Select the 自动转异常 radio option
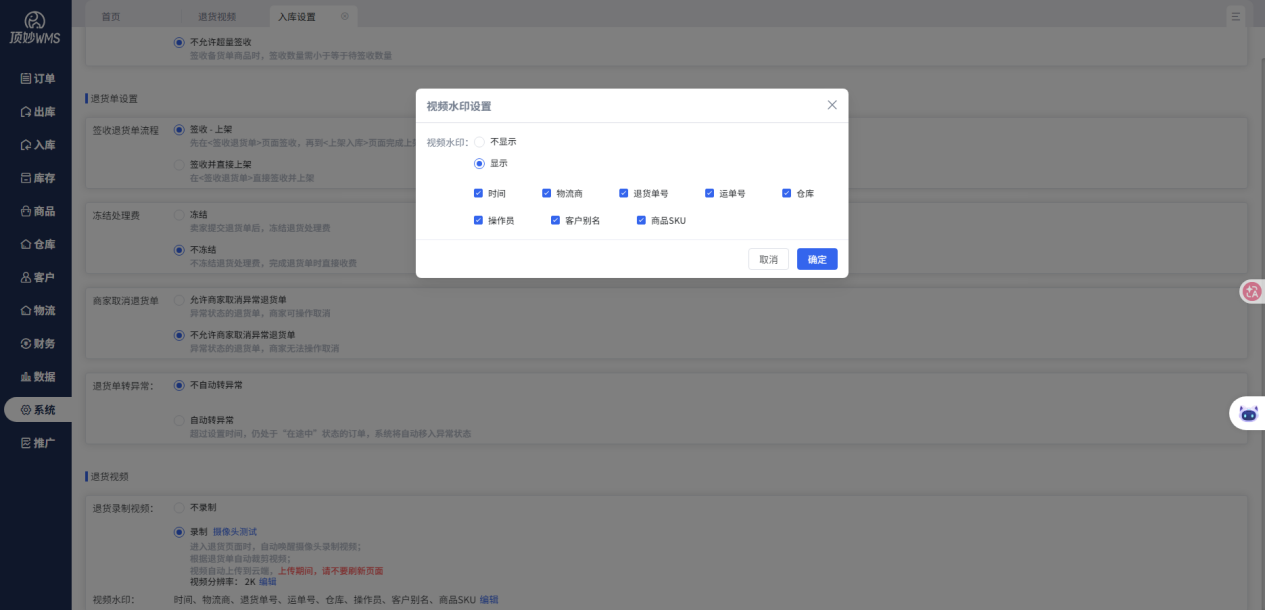Screen dimensions: 1265x610 point(179,420)
